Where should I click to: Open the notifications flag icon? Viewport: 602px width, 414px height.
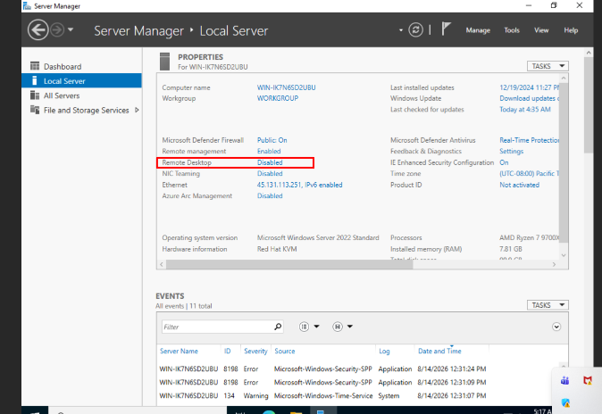coord(445,29)
